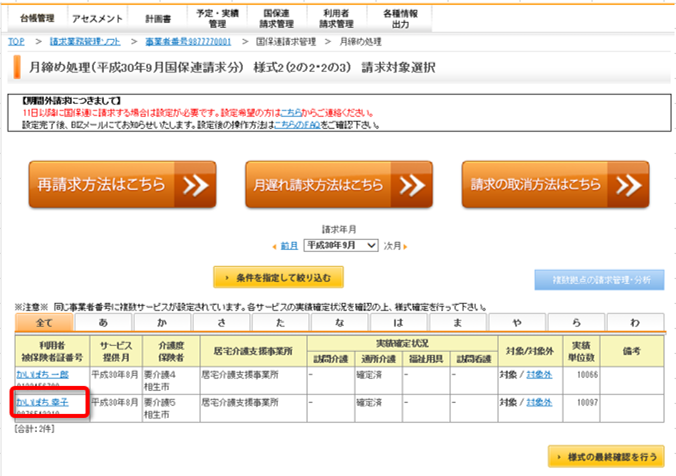
Task: Open the アセスメント menu tab
Action: tap(97, 18)
